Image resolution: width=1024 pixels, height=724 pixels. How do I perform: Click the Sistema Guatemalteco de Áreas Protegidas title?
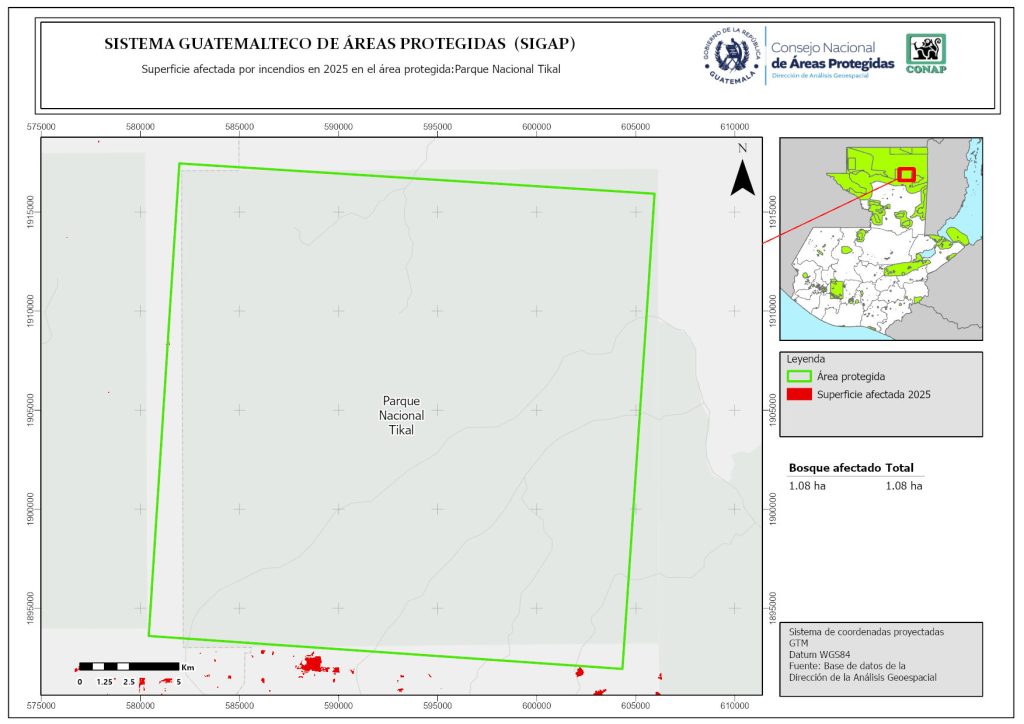click(x=340, y=45)
